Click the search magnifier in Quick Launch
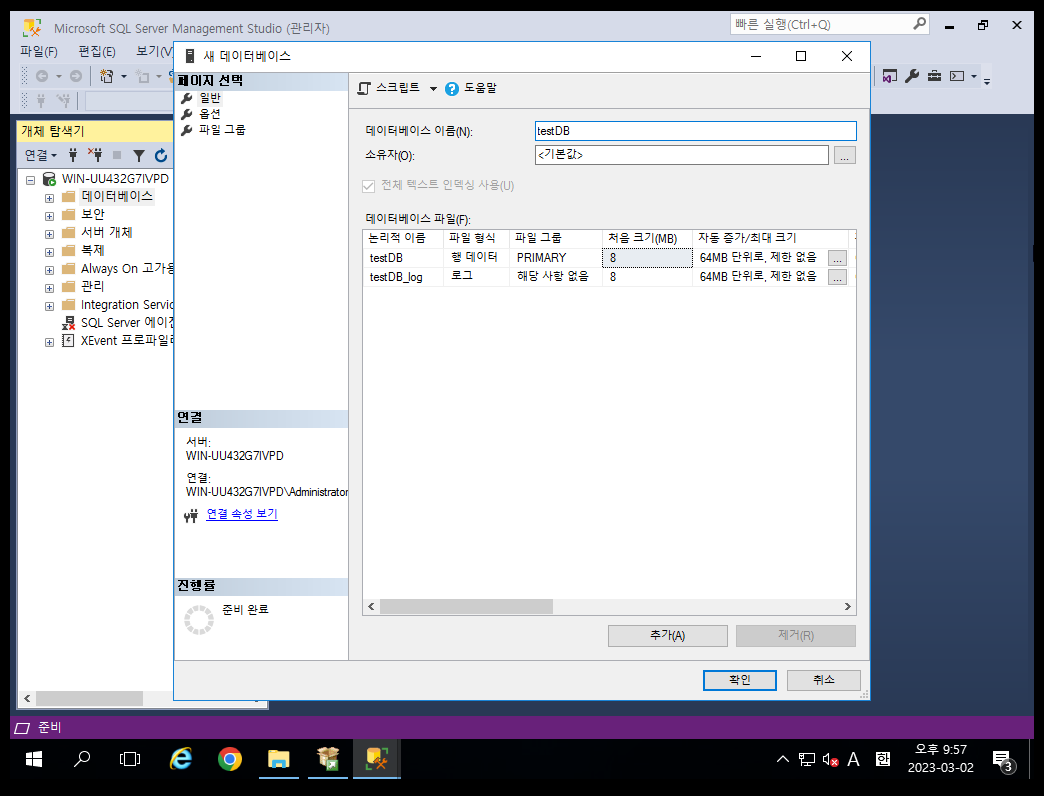Image resolution: width=1044 pixels, height=796 pixels. tap(919, 24)
